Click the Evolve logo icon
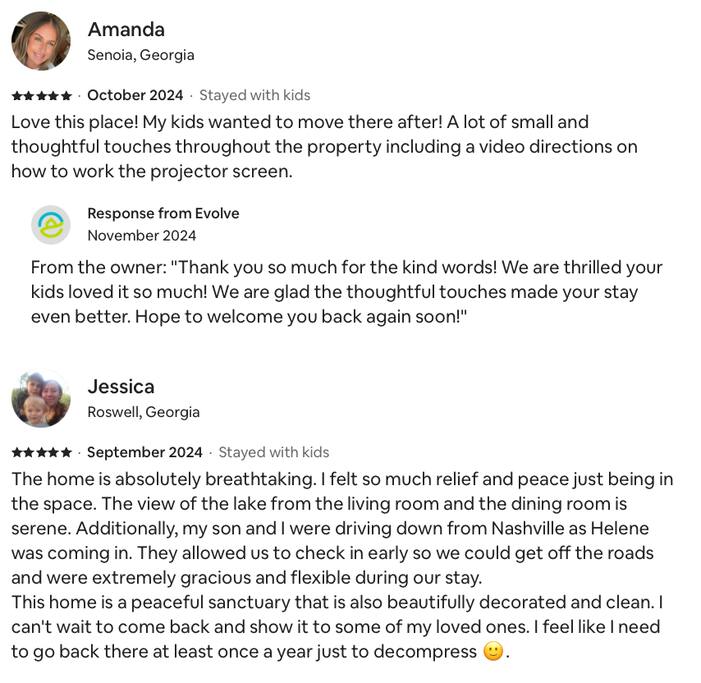Screen dimensions: 701x683 [x=51, y=225]
